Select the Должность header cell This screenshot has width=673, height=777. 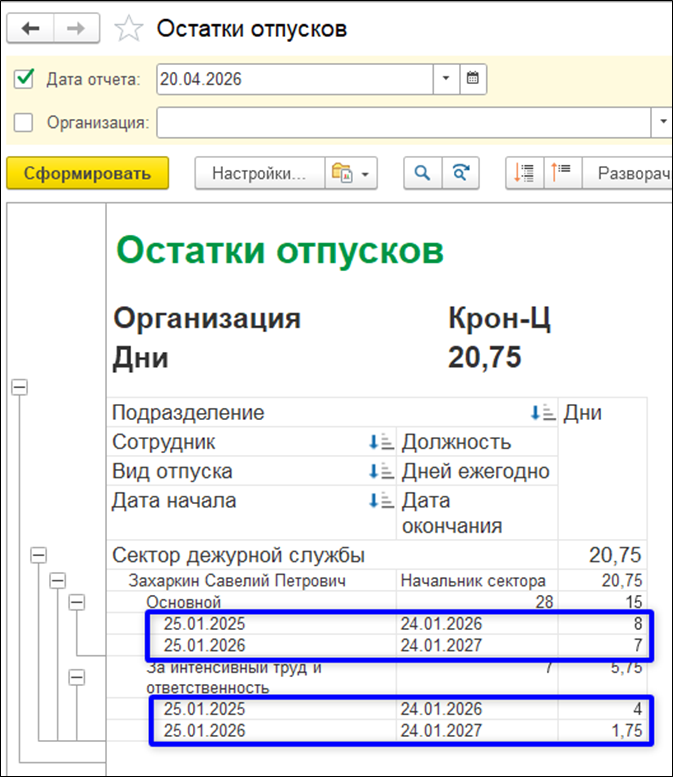477,442
